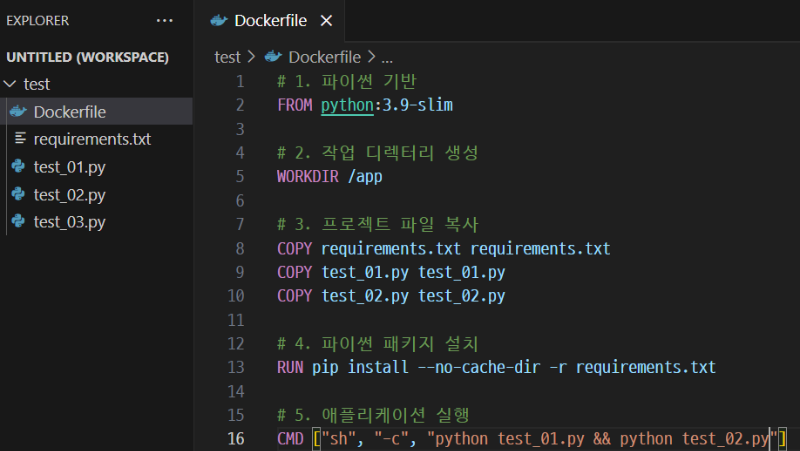This screenshot has width=800, height=451.
Task: Click the COPY keyword on line 9
Action: [294, 272]
